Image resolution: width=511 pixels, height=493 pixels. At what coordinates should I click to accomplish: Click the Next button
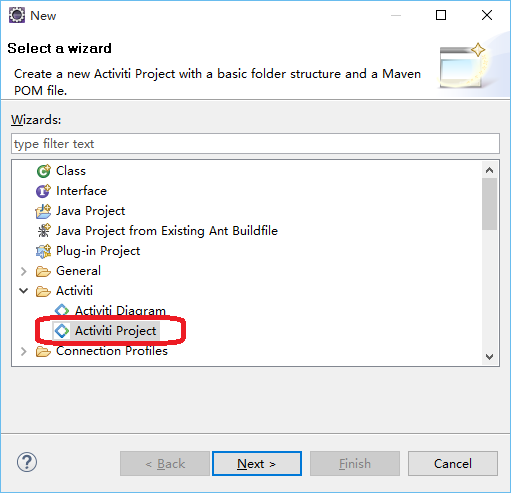(257, 463)
